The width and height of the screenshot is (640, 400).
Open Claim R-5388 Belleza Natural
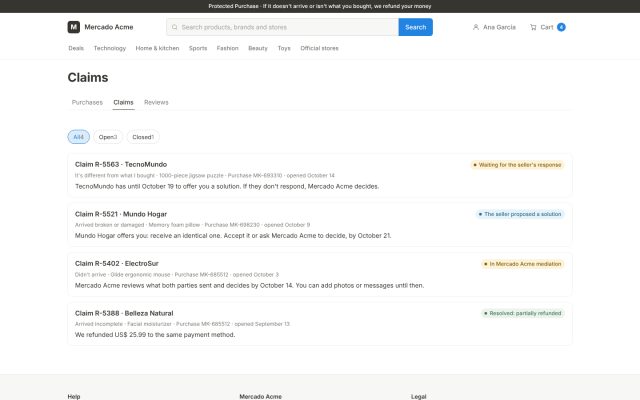(x=320, y=324)
